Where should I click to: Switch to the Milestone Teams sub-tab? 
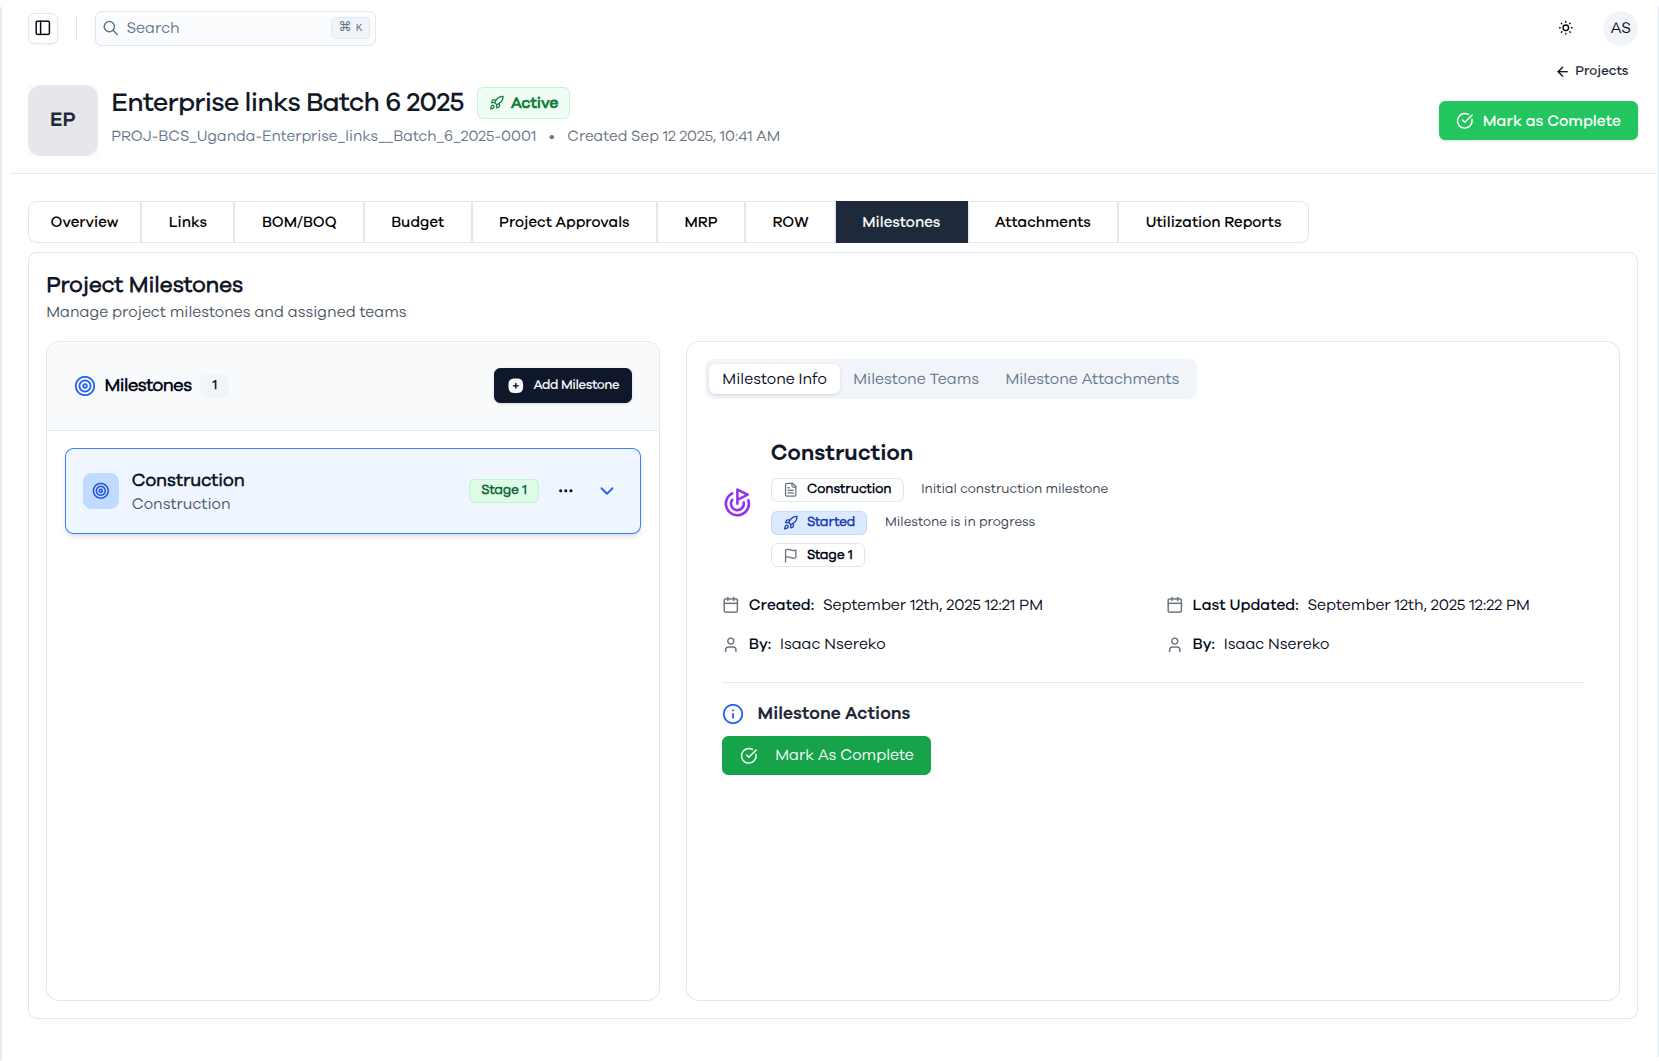(x=916, y=379)
